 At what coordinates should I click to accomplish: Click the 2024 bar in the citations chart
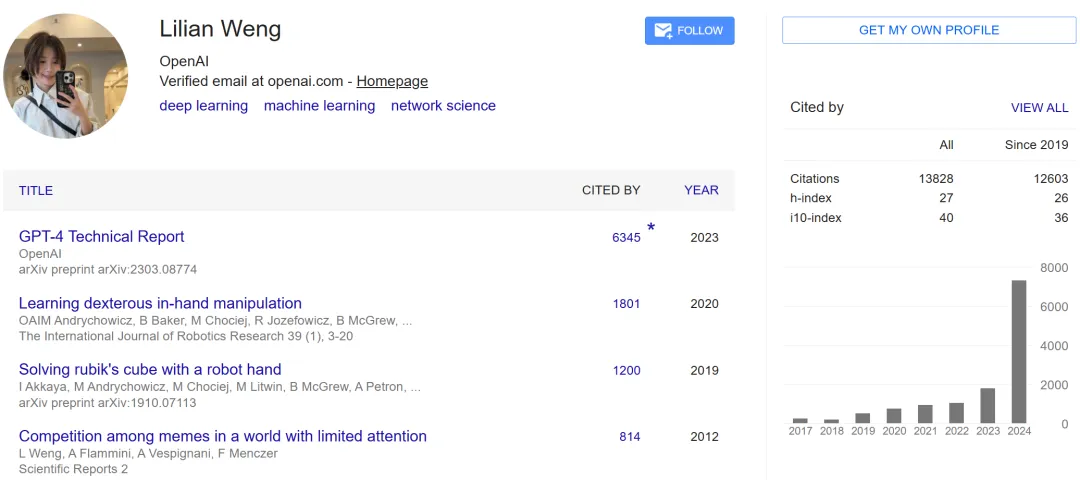(1019, 351)
